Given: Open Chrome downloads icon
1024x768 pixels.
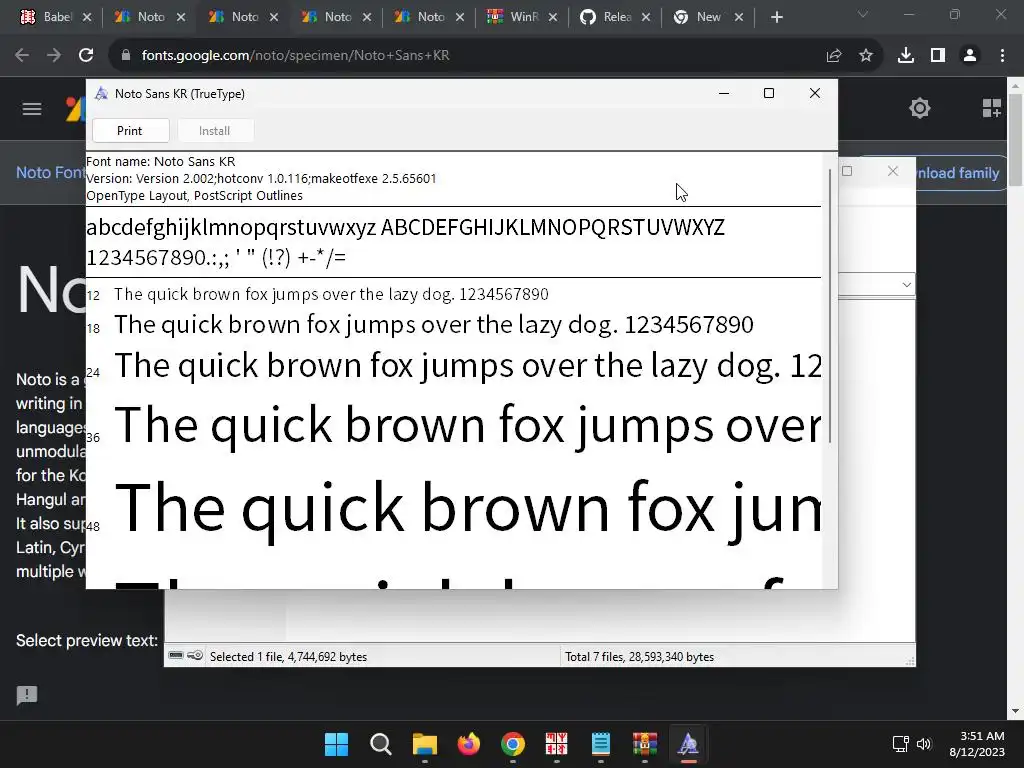Looking at the screenshot, I should [x=906, y=56].
